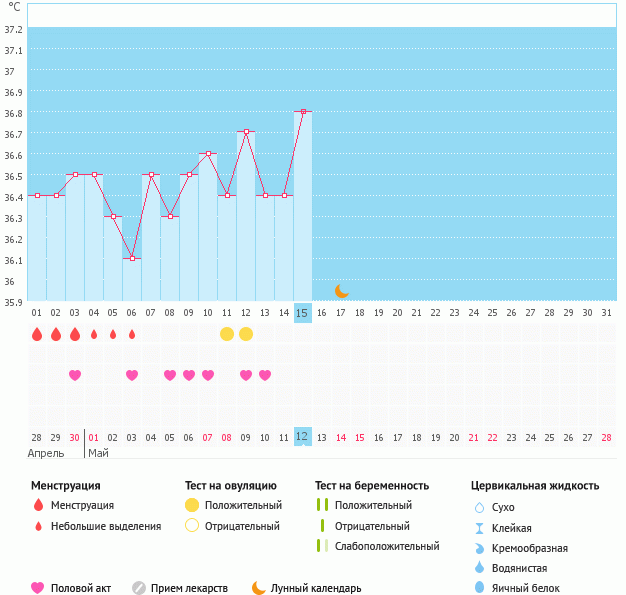This screenshot has height=595, width=626.
Task: Click the Положительный pregnancy test icon in legend
Action: pos(321,505)
